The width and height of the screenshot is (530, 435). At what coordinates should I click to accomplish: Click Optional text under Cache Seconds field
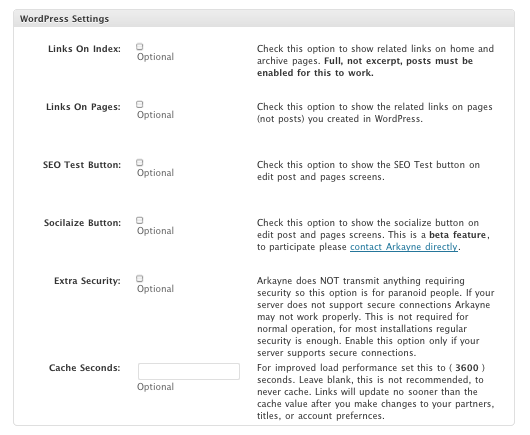(x=155, y=387)
